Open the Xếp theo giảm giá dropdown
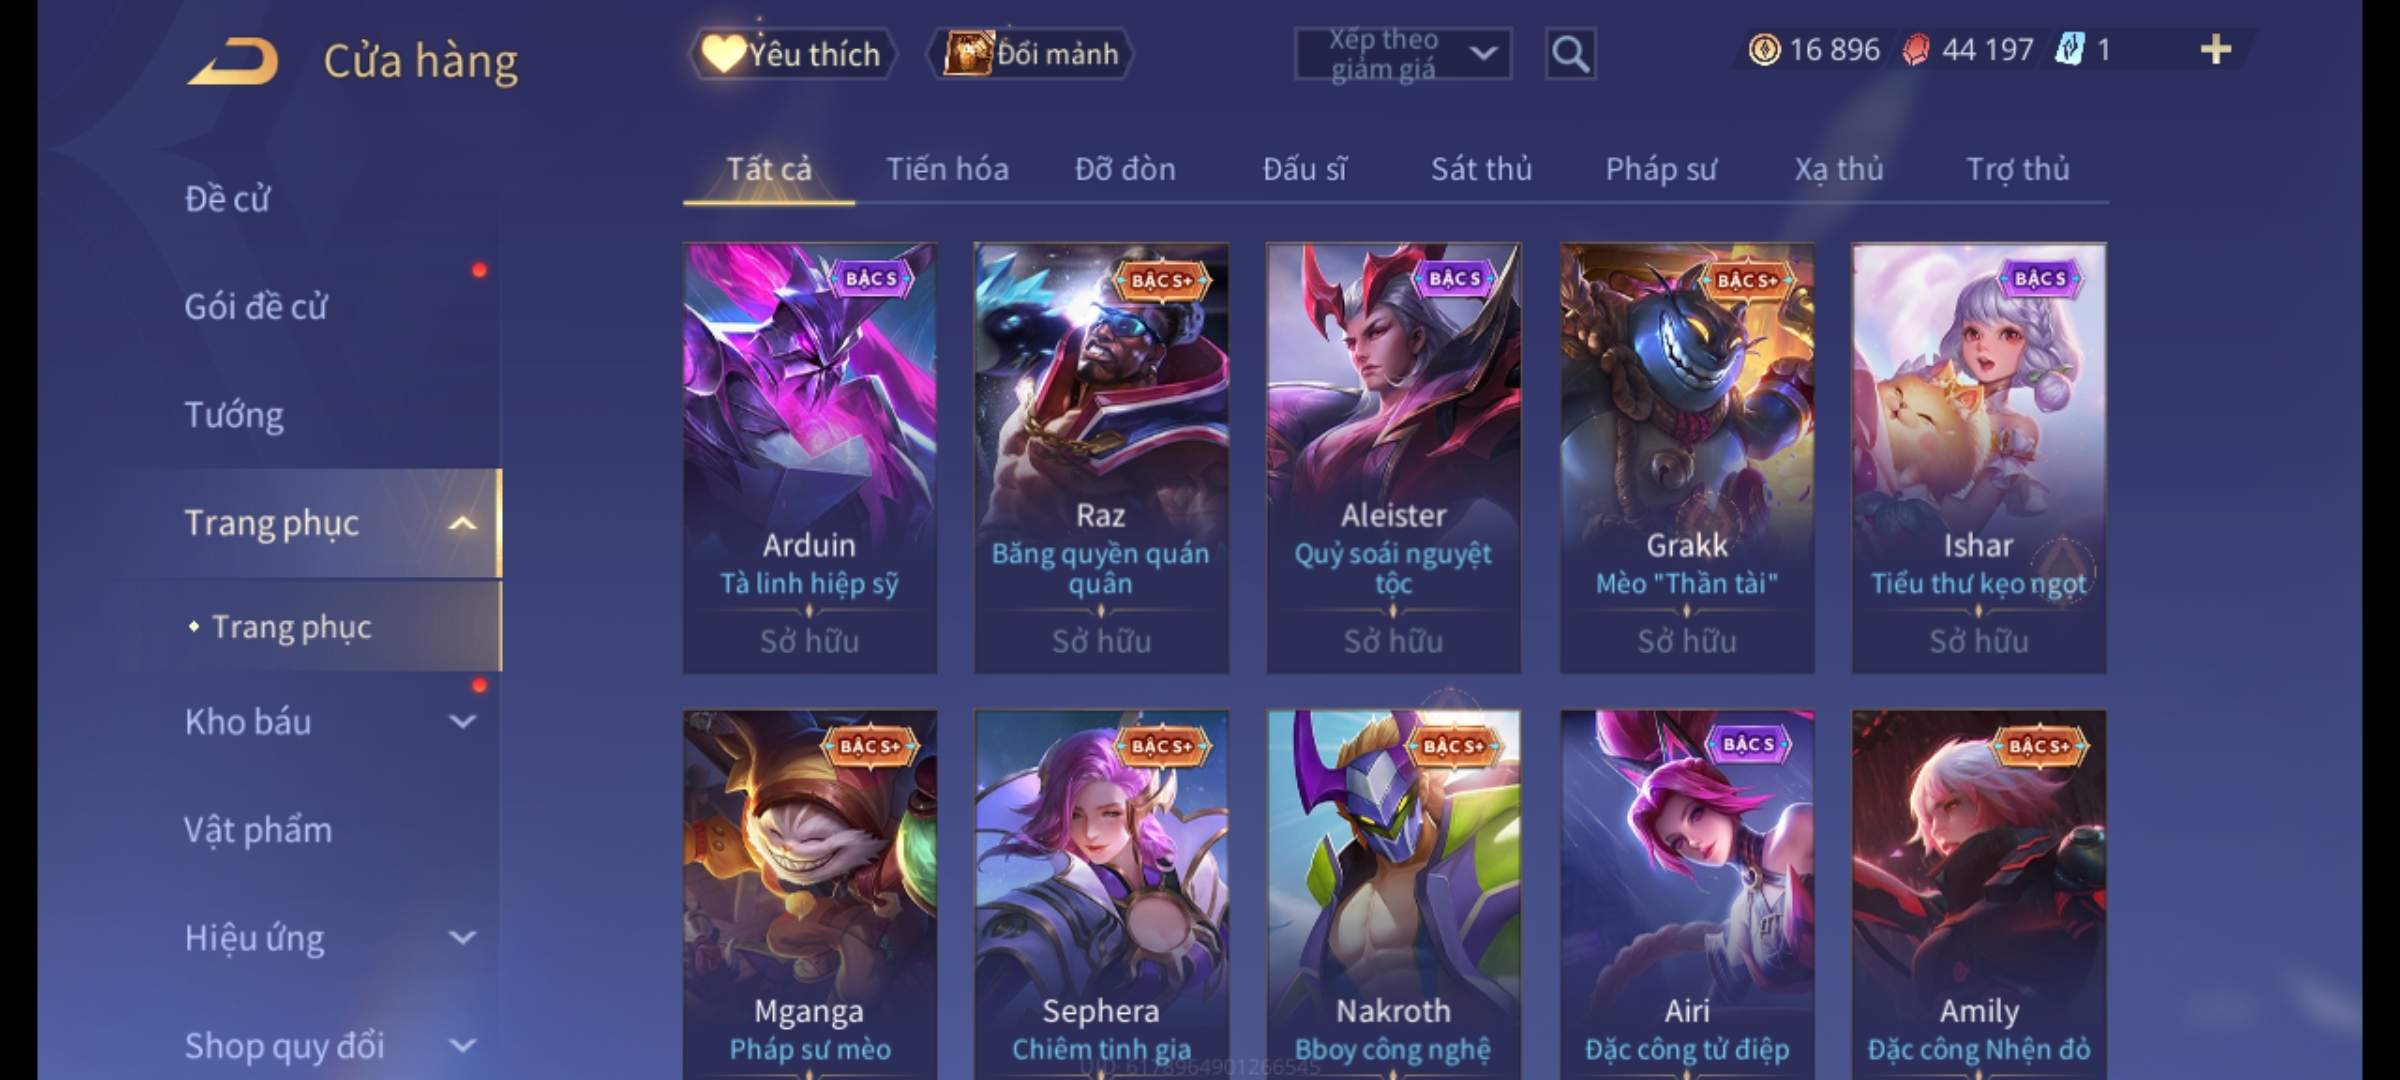This screenshot has height=1080, width=2400. pyautogui.click(x=1403, y=54)
